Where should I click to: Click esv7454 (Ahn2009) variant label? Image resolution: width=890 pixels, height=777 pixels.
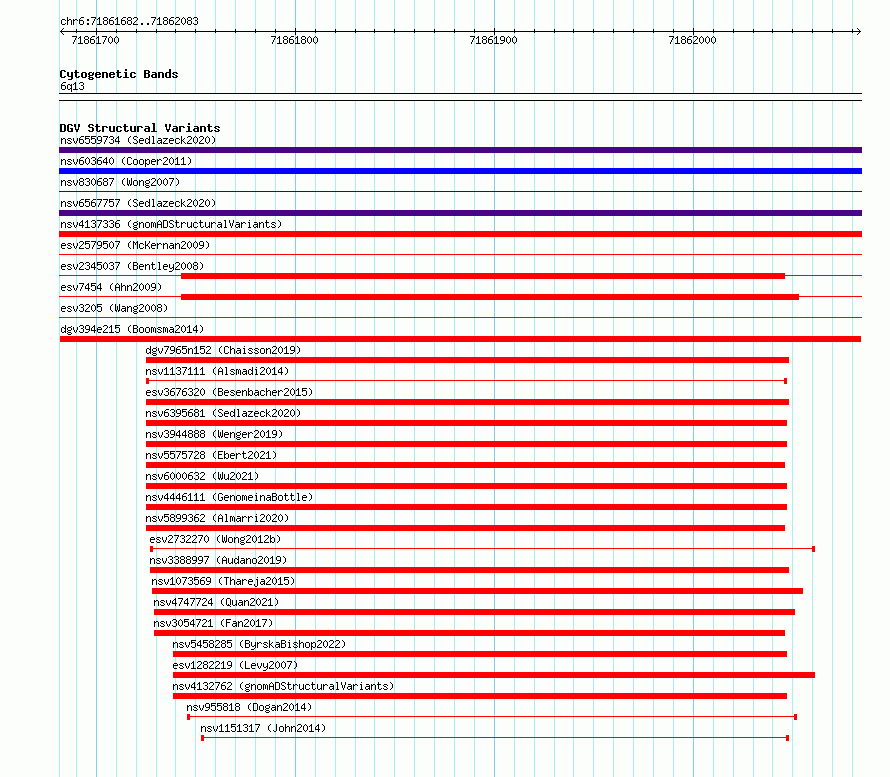click(x=111, y=287)
